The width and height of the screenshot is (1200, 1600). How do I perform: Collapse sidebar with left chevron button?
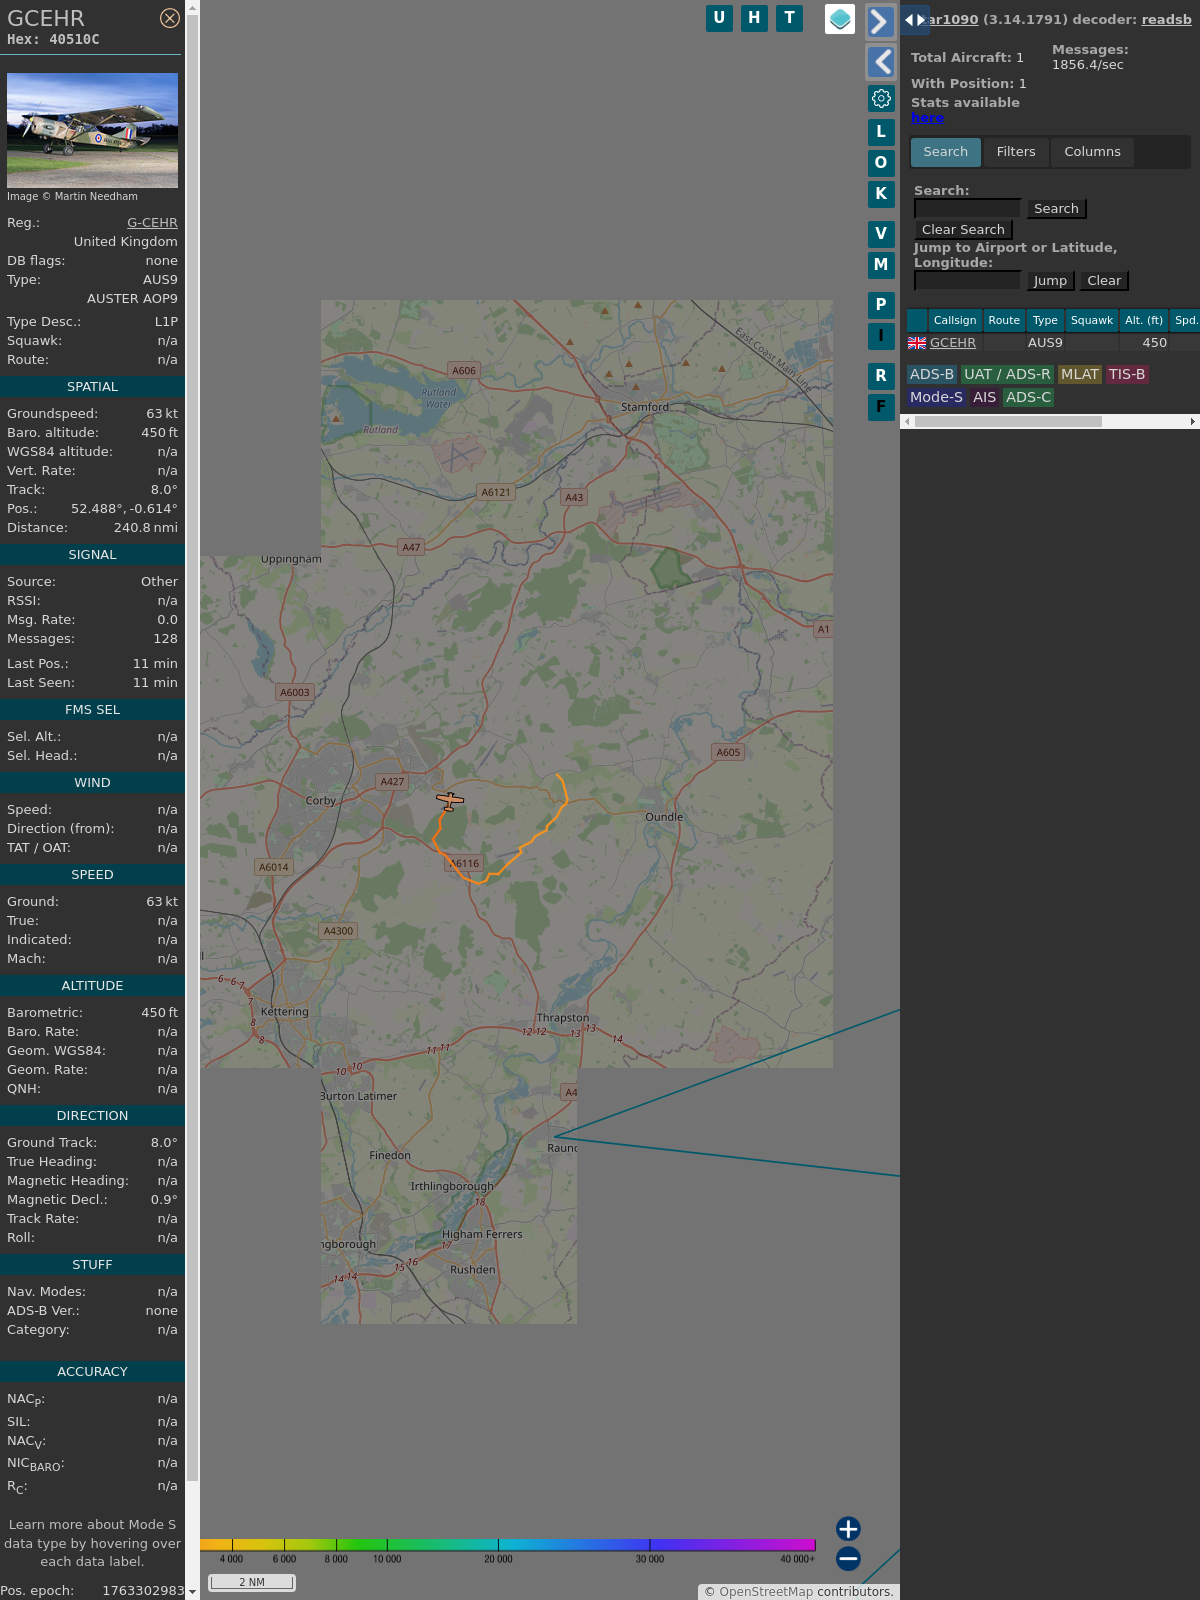coord(880,62)
